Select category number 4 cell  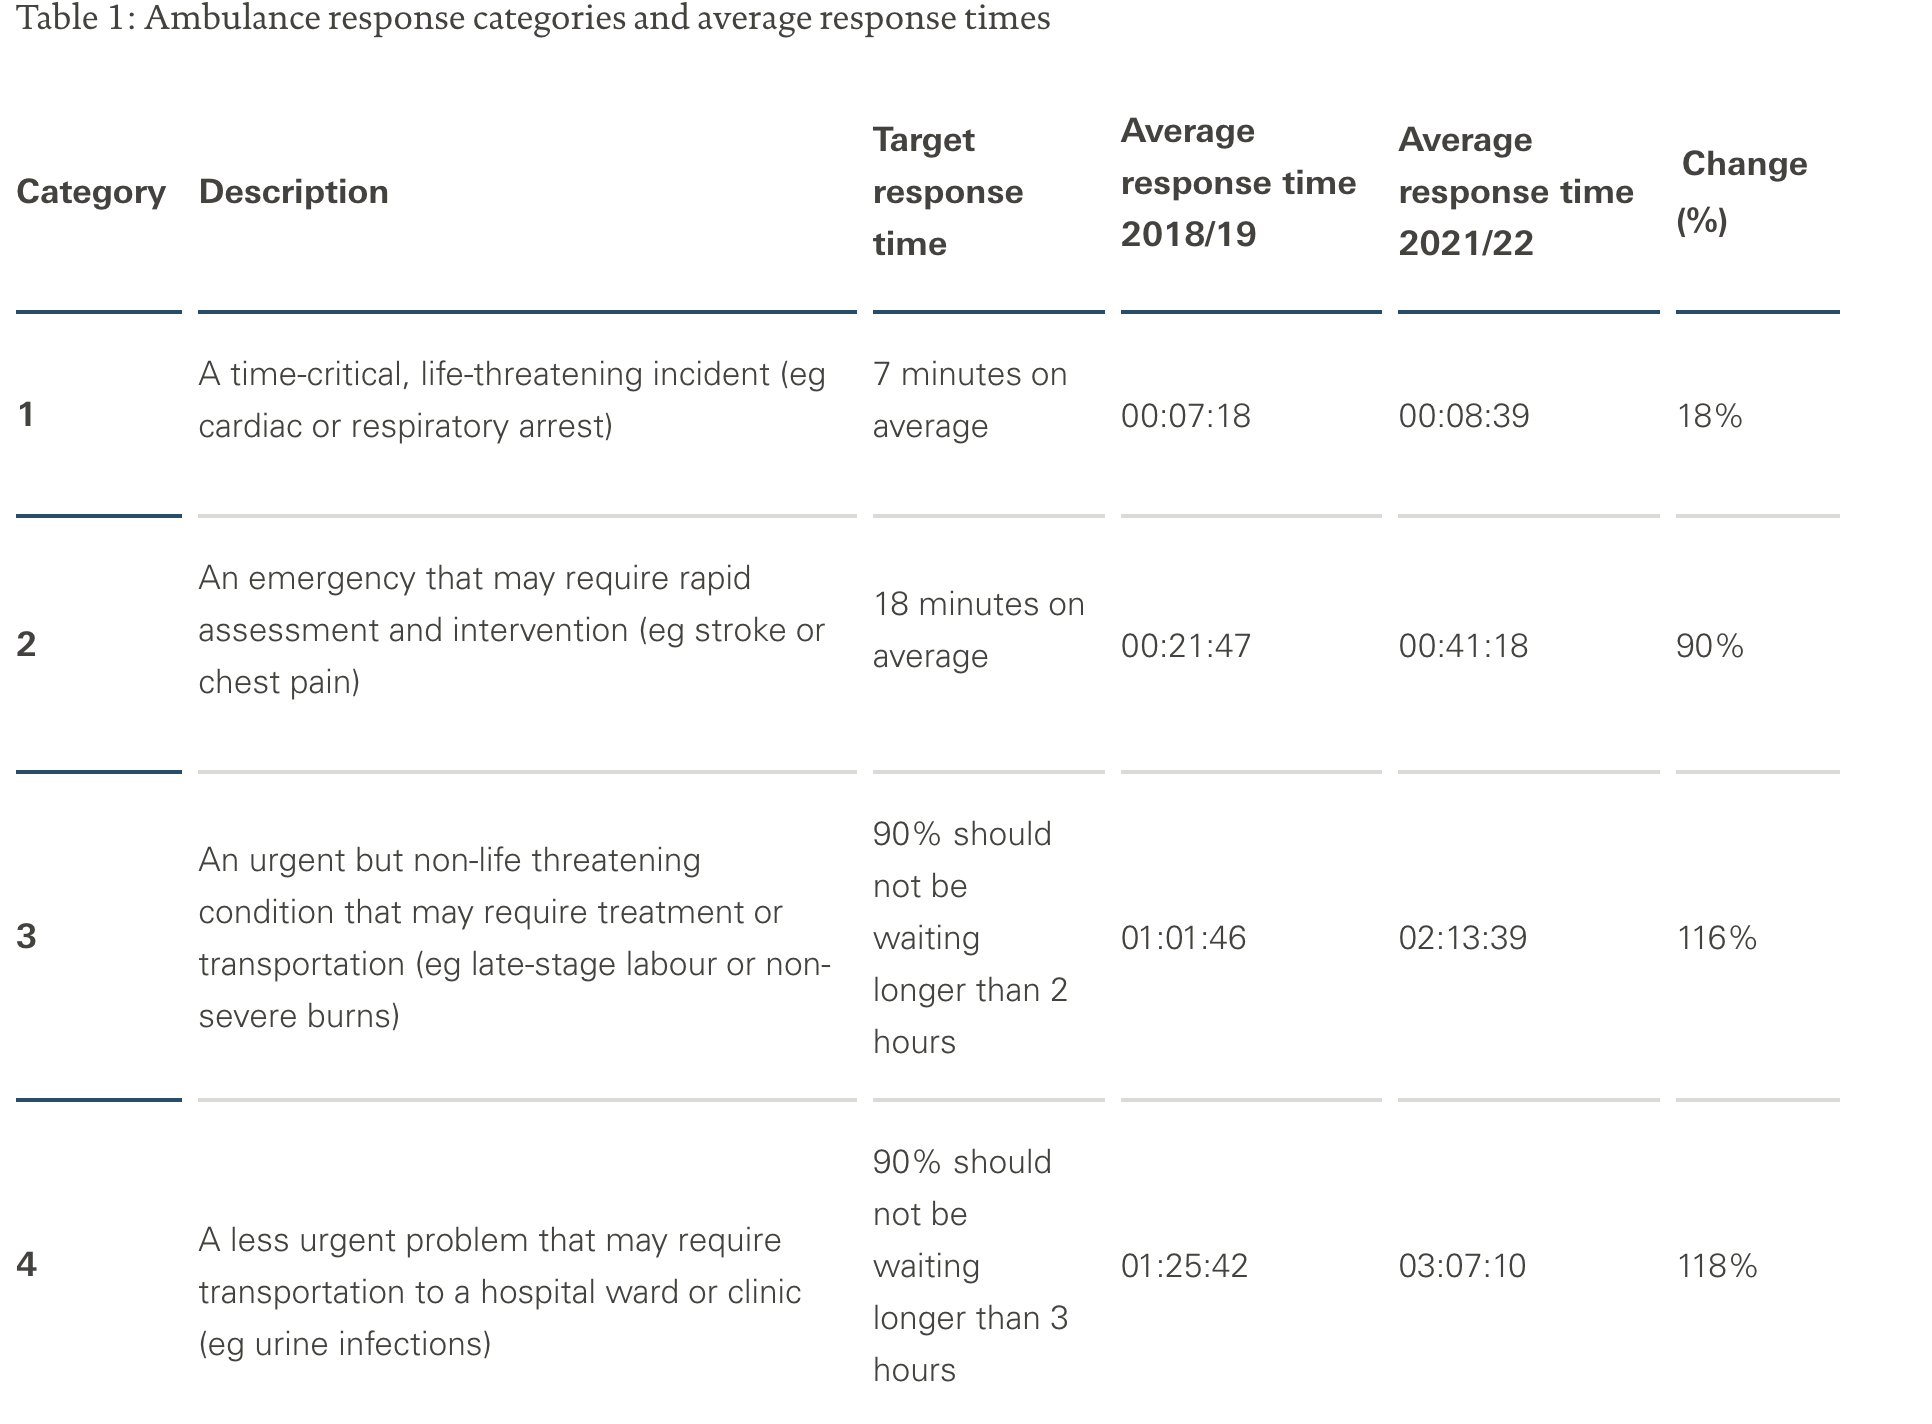click(26, 1264)
